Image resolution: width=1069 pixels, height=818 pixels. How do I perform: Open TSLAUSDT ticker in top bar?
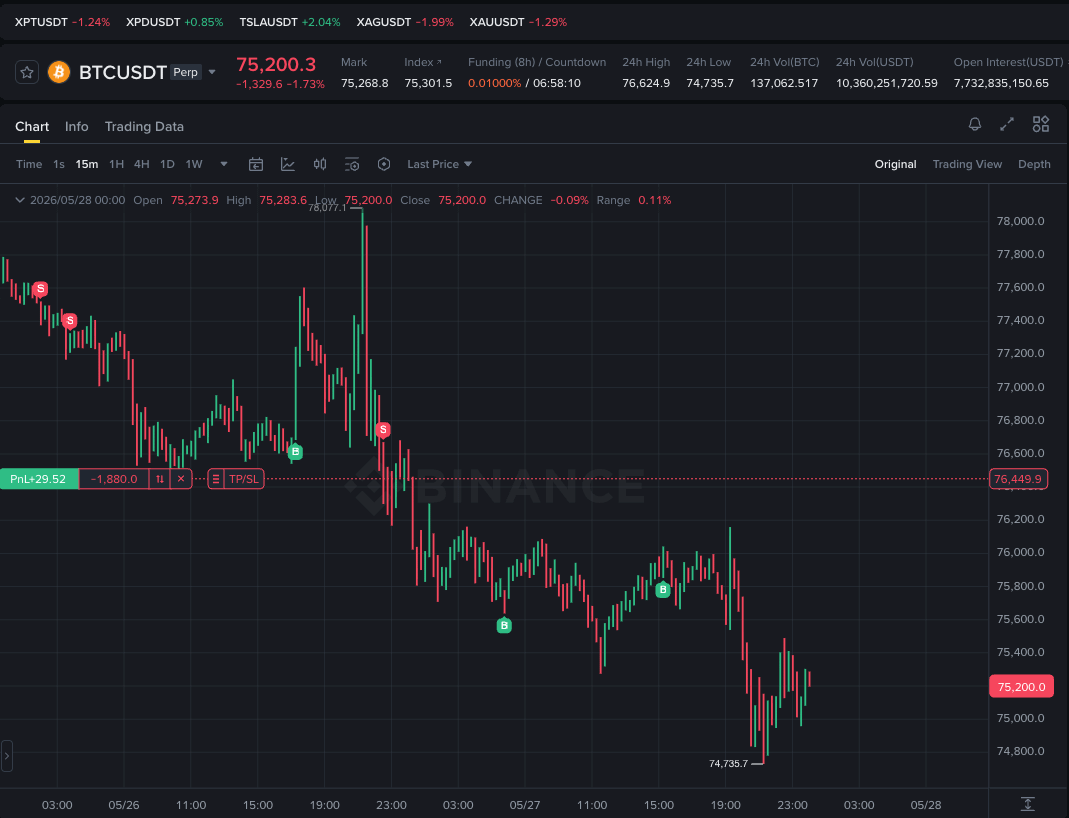[290, 22]
